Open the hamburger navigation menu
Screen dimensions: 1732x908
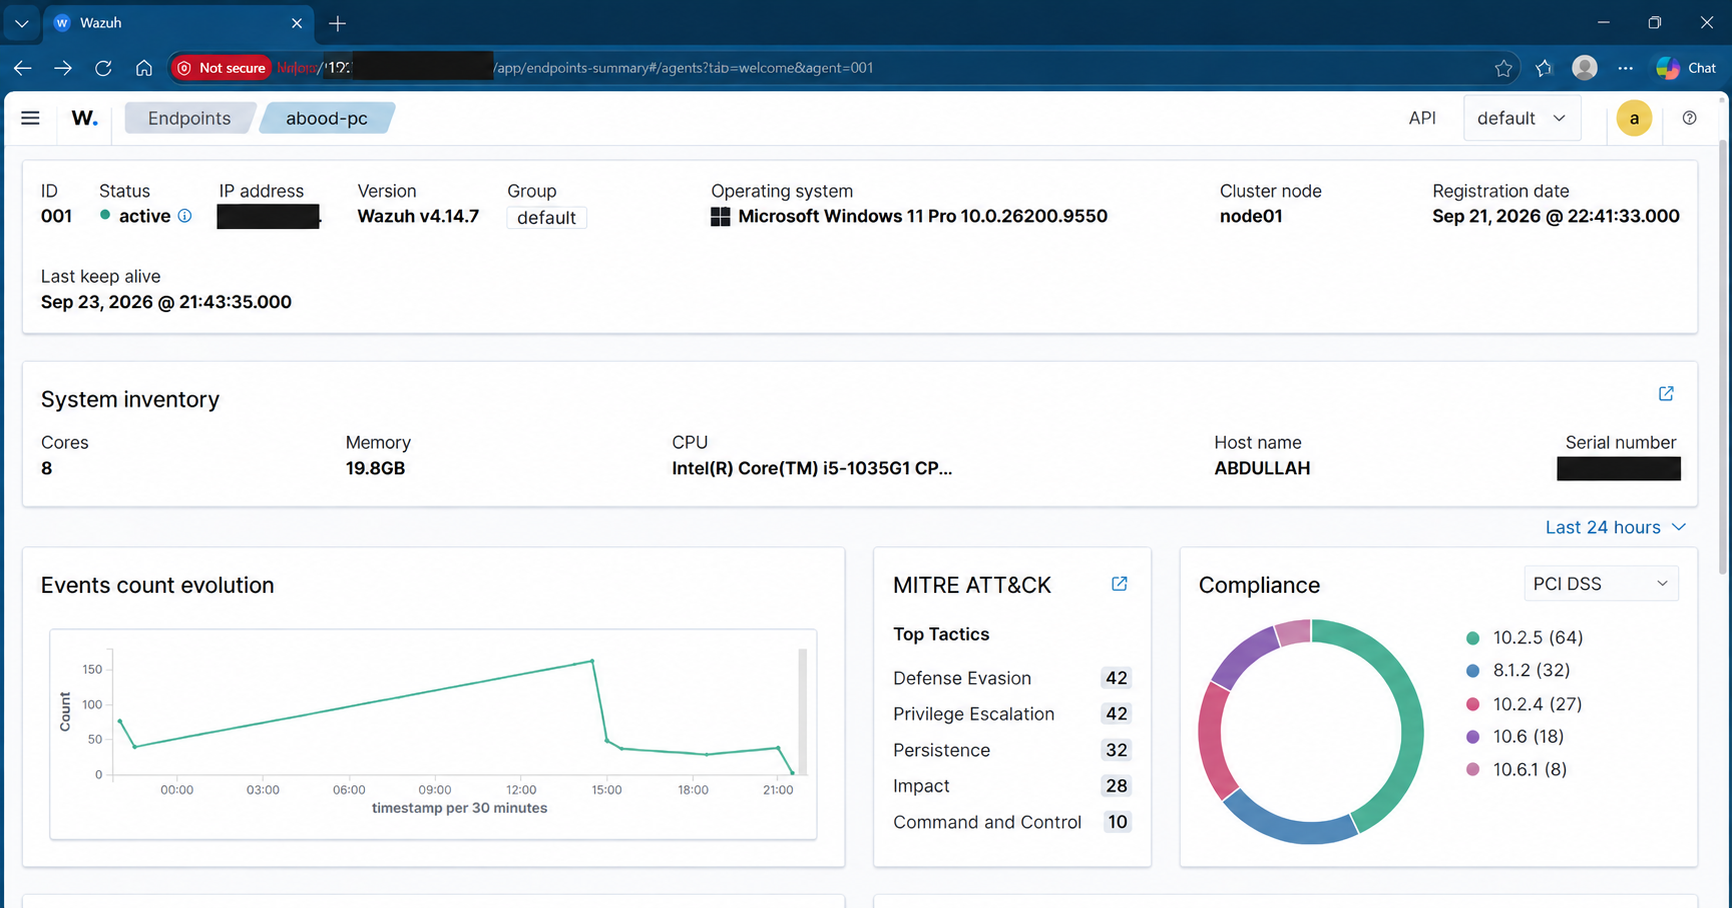(31, 118)
